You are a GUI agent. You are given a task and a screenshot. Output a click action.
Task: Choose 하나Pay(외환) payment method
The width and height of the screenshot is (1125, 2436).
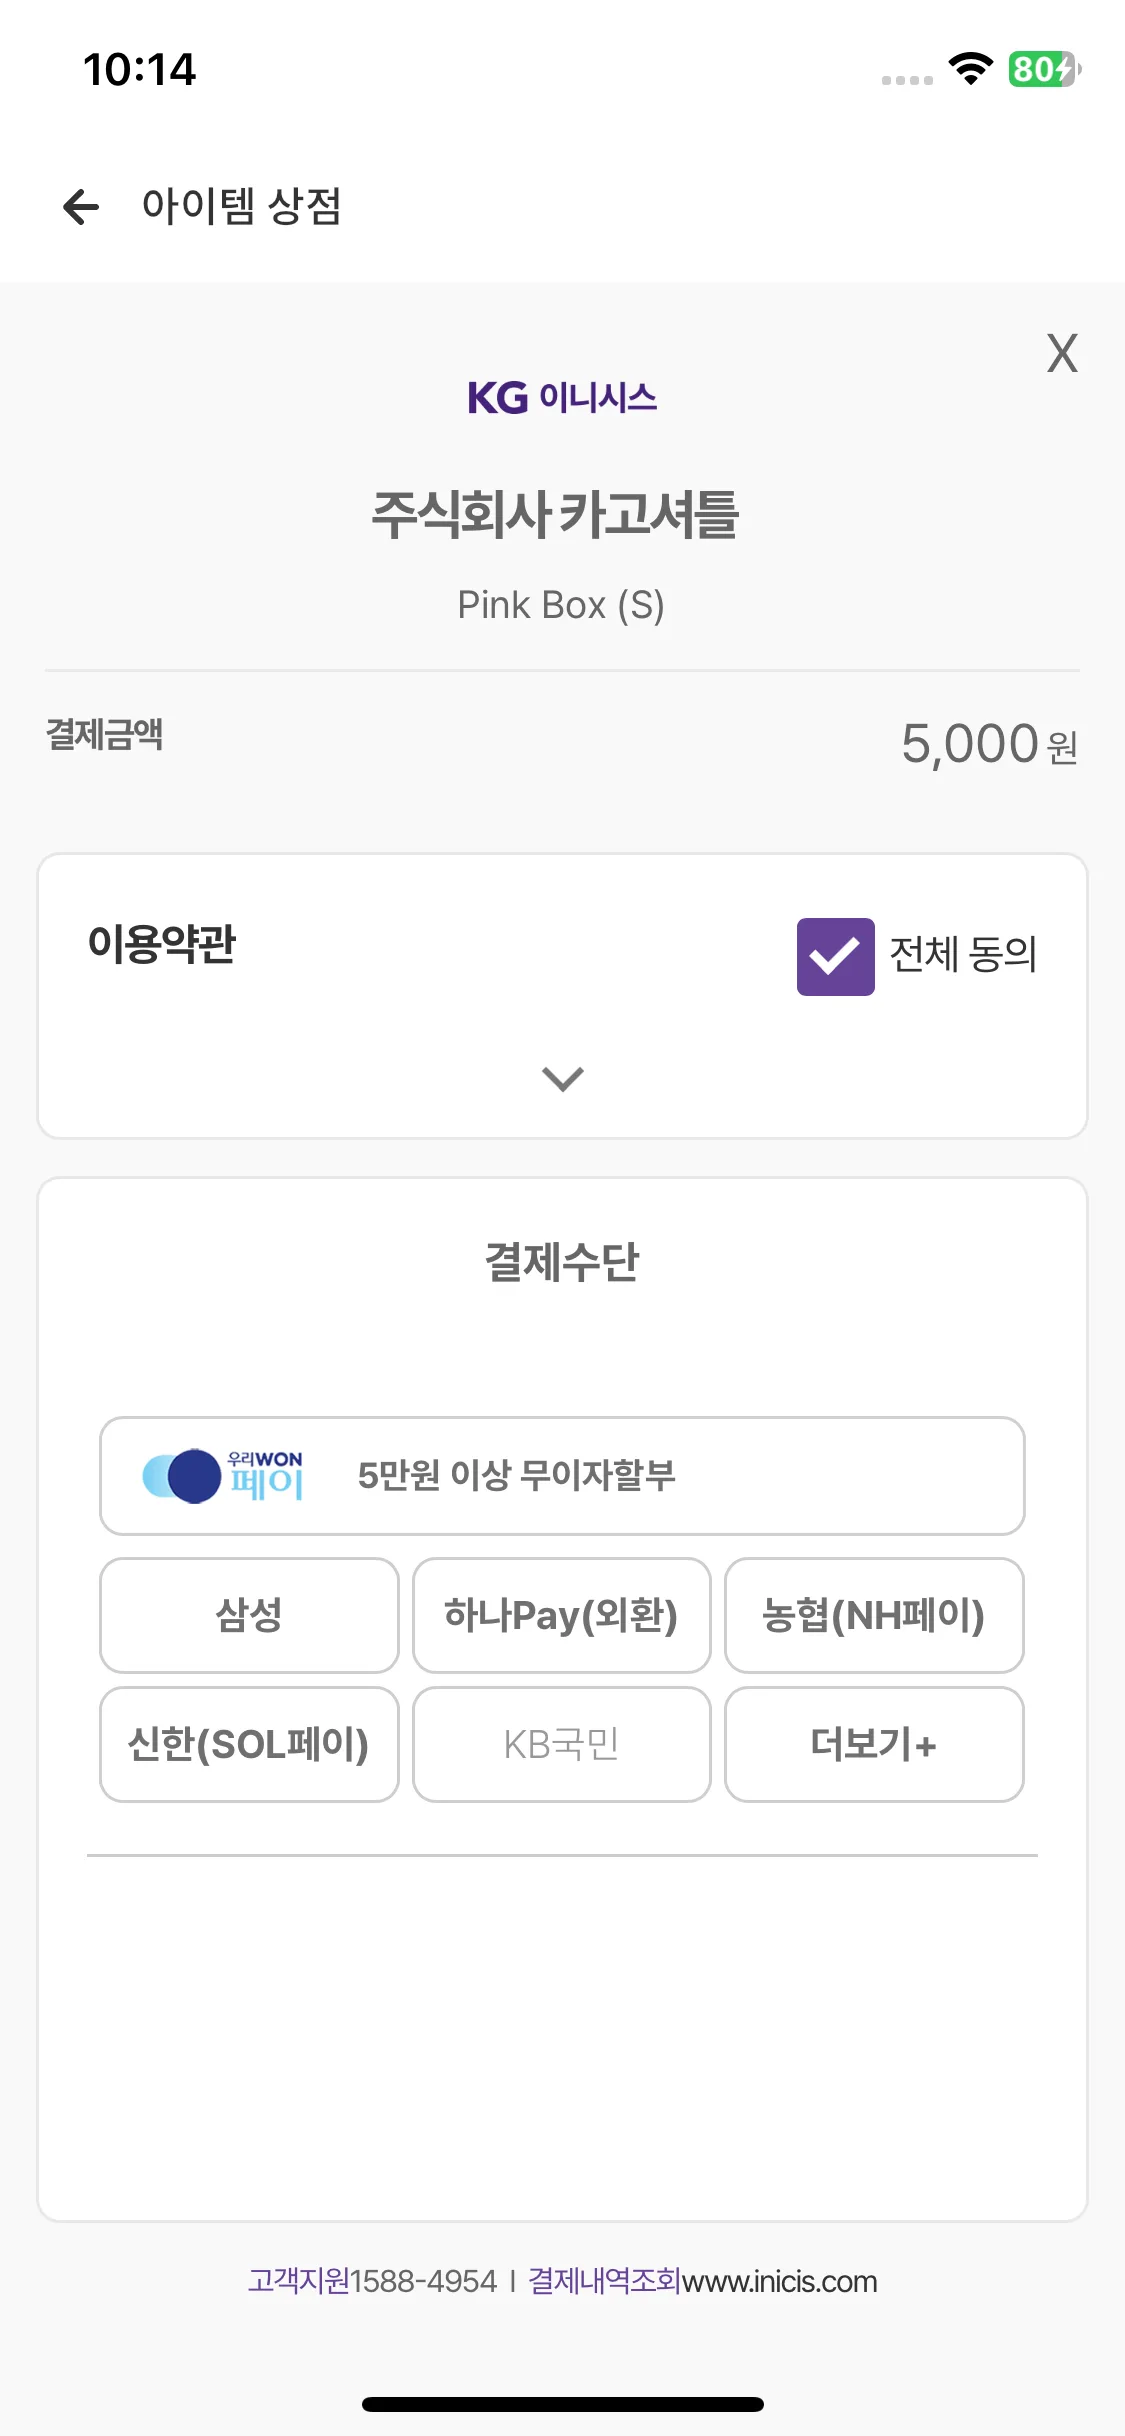click(561, 1615)
